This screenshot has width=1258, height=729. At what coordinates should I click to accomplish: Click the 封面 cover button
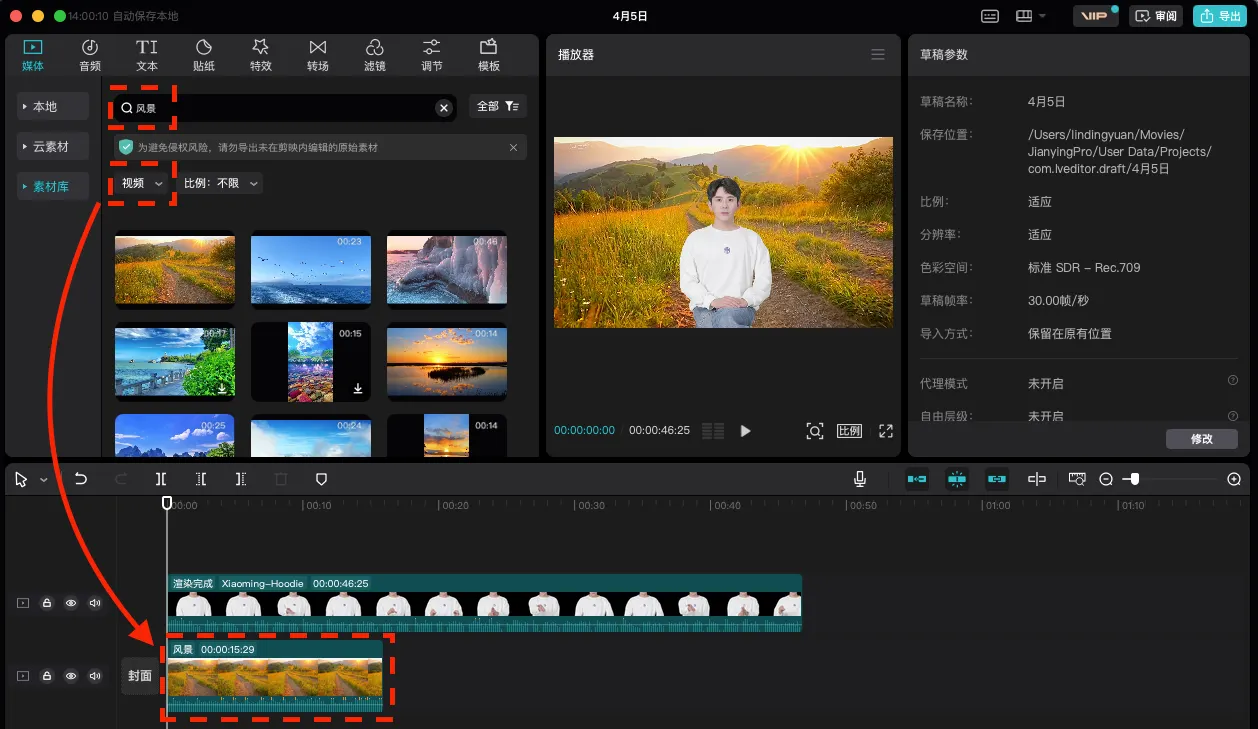pyautogui.click(x=140, y=676)
